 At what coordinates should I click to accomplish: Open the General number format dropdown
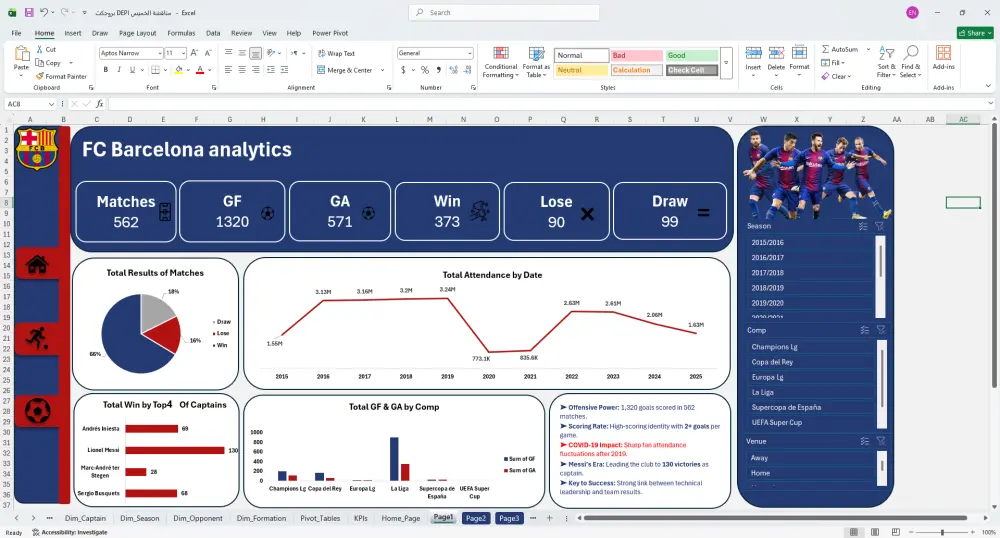click(x=469, y=53)
